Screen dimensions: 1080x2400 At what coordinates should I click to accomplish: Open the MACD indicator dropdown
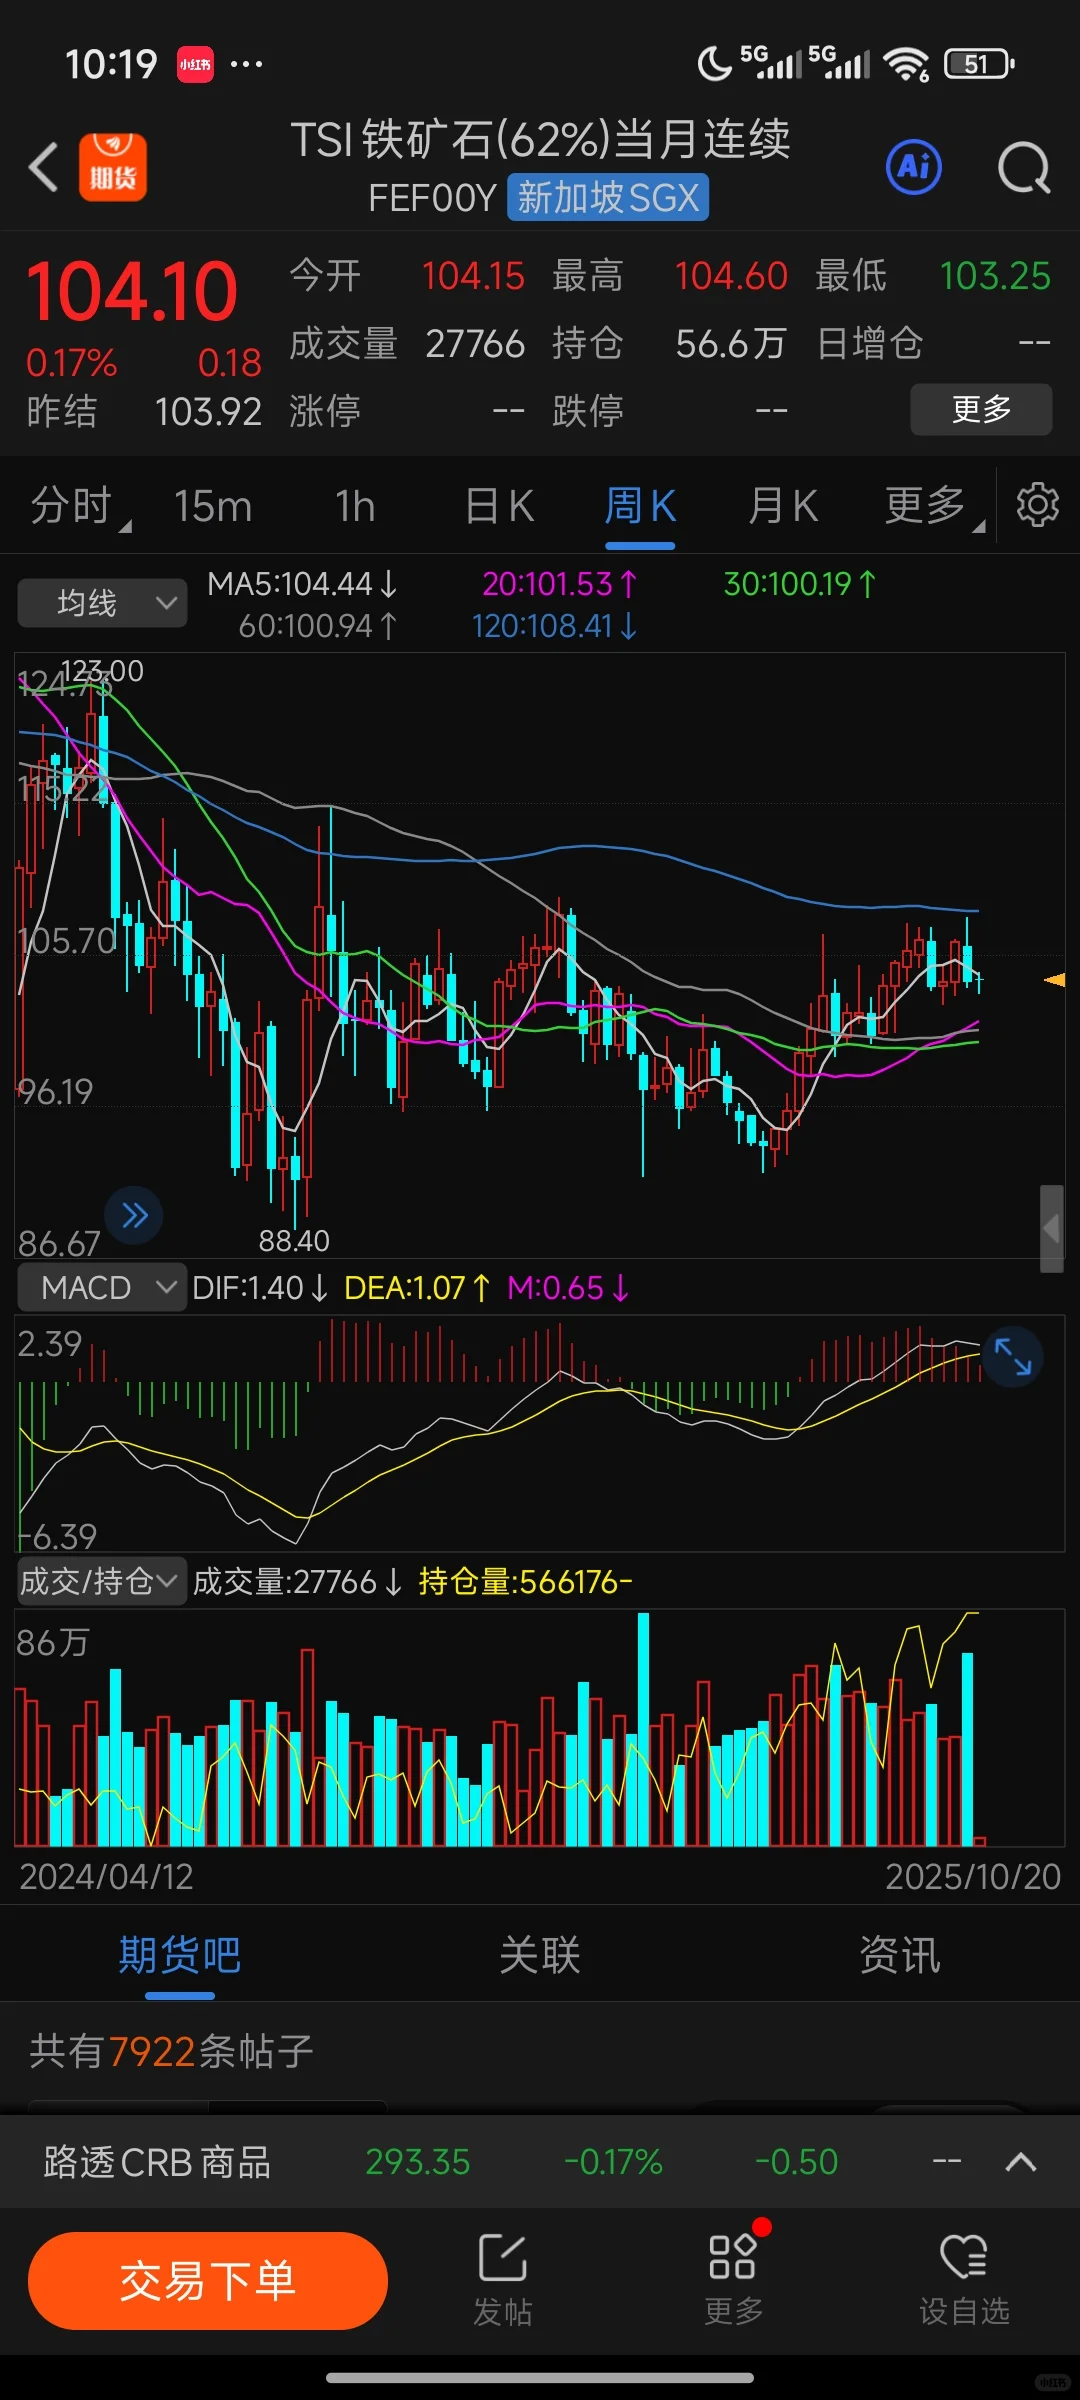[x=102, y=1287]
